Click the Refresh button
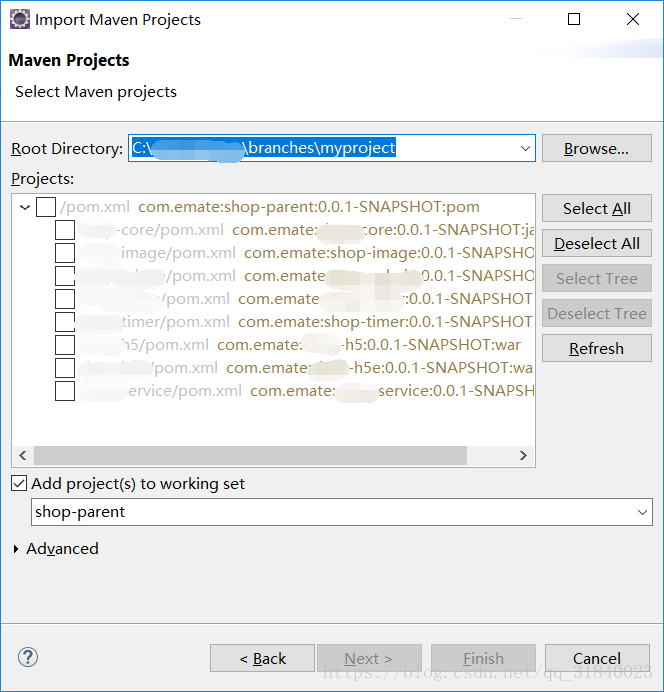This screenshot has width=664, height=692. pos(596,348)
